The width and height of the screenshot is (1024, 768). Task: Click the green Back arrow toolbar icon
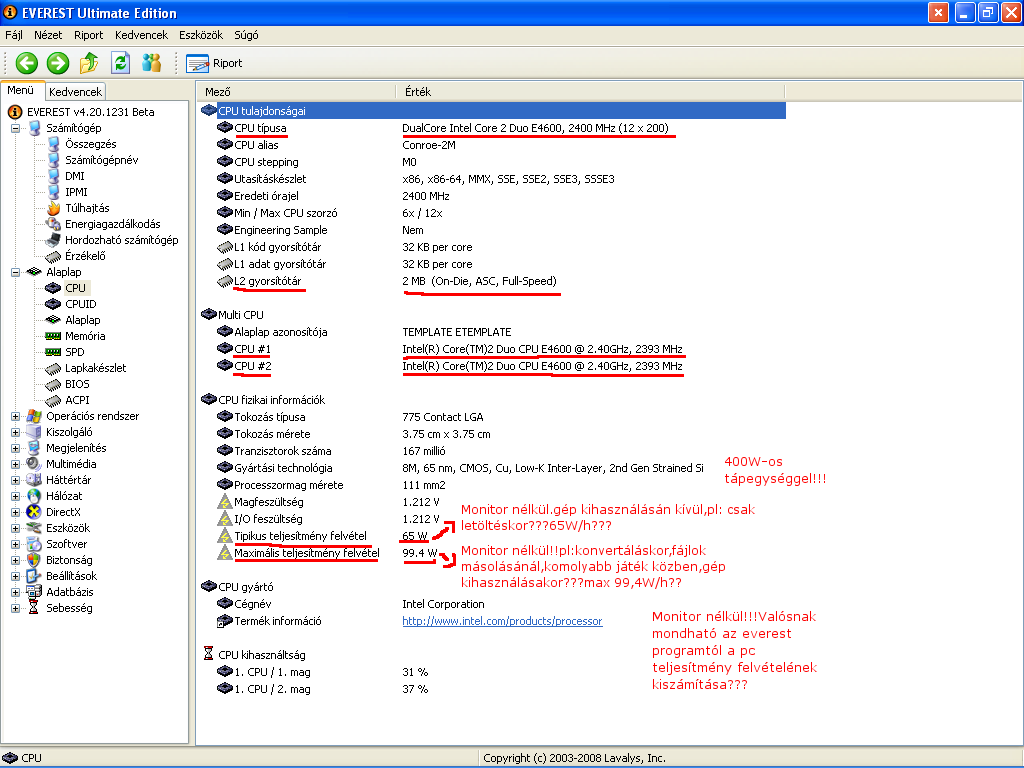coord(27,63)
